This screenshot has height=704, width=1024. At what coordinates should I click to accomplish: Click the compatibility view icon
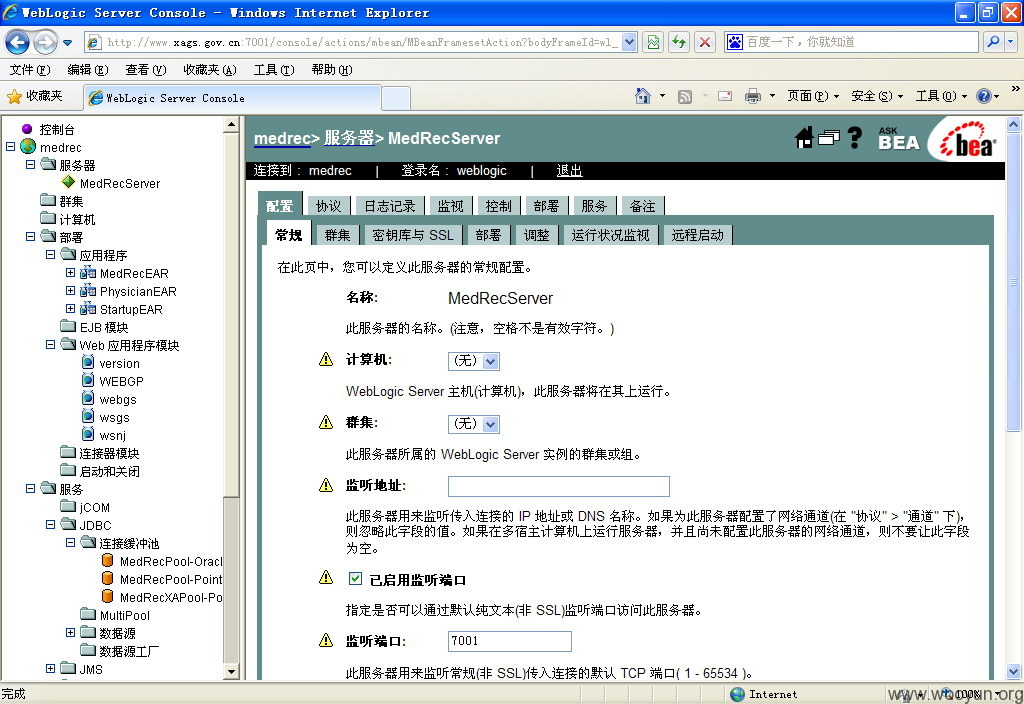(653, 42)
